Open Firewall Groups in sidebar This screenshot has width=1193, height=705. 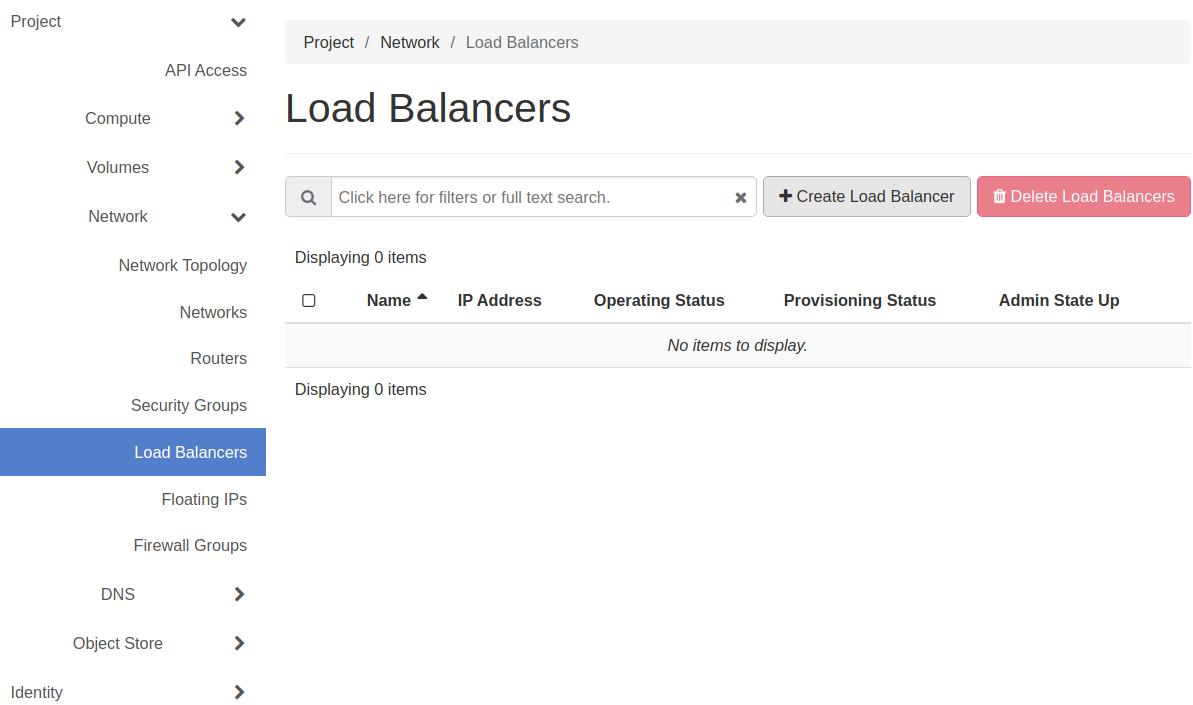click(x=190, y=545)
